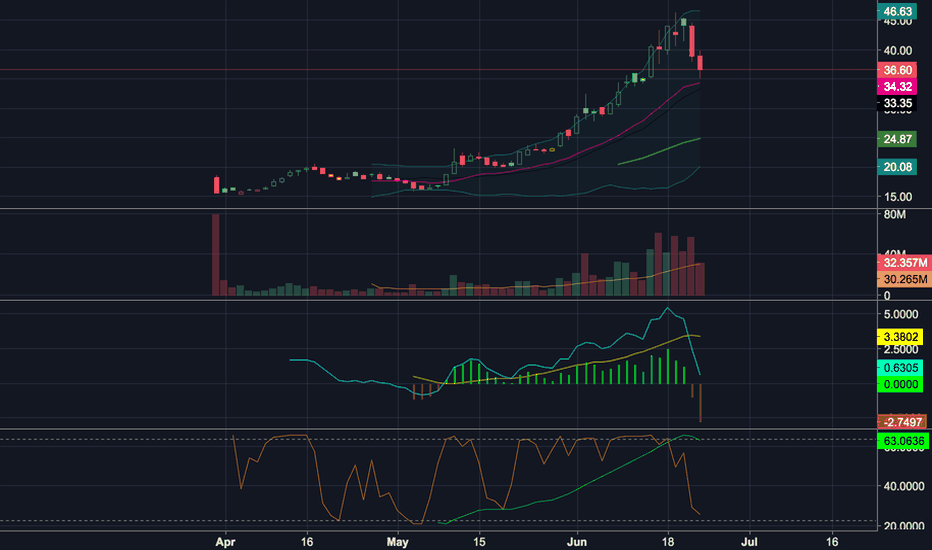The image size is (932, 550).
Task: Click the 18 date label in June
Action: pos(668,542)
